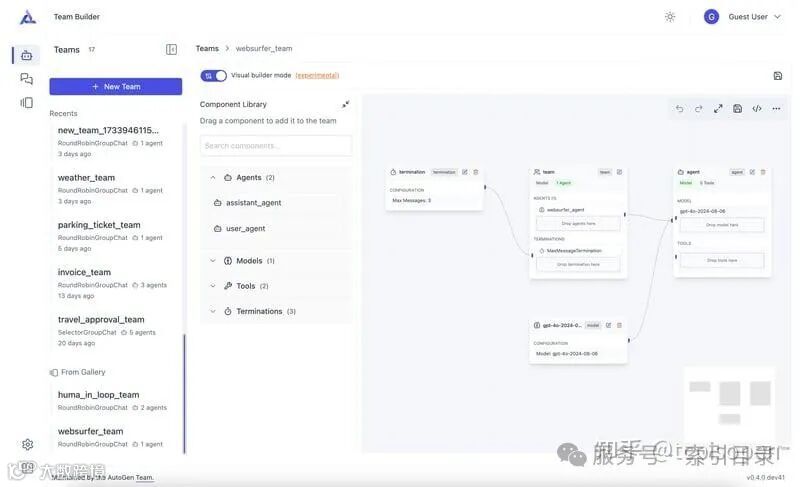
Task: Edit the termination node
Action: pos(465,172)
